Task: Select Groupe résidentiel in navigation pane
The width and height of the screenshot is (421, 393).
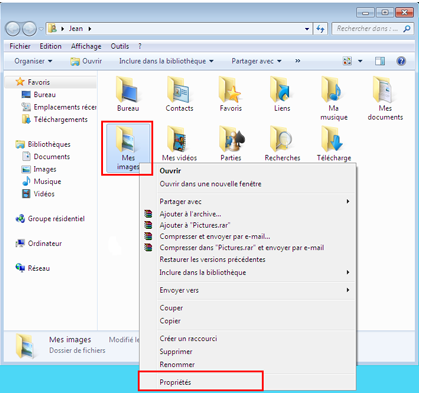Action: click(x=50, y=219)
